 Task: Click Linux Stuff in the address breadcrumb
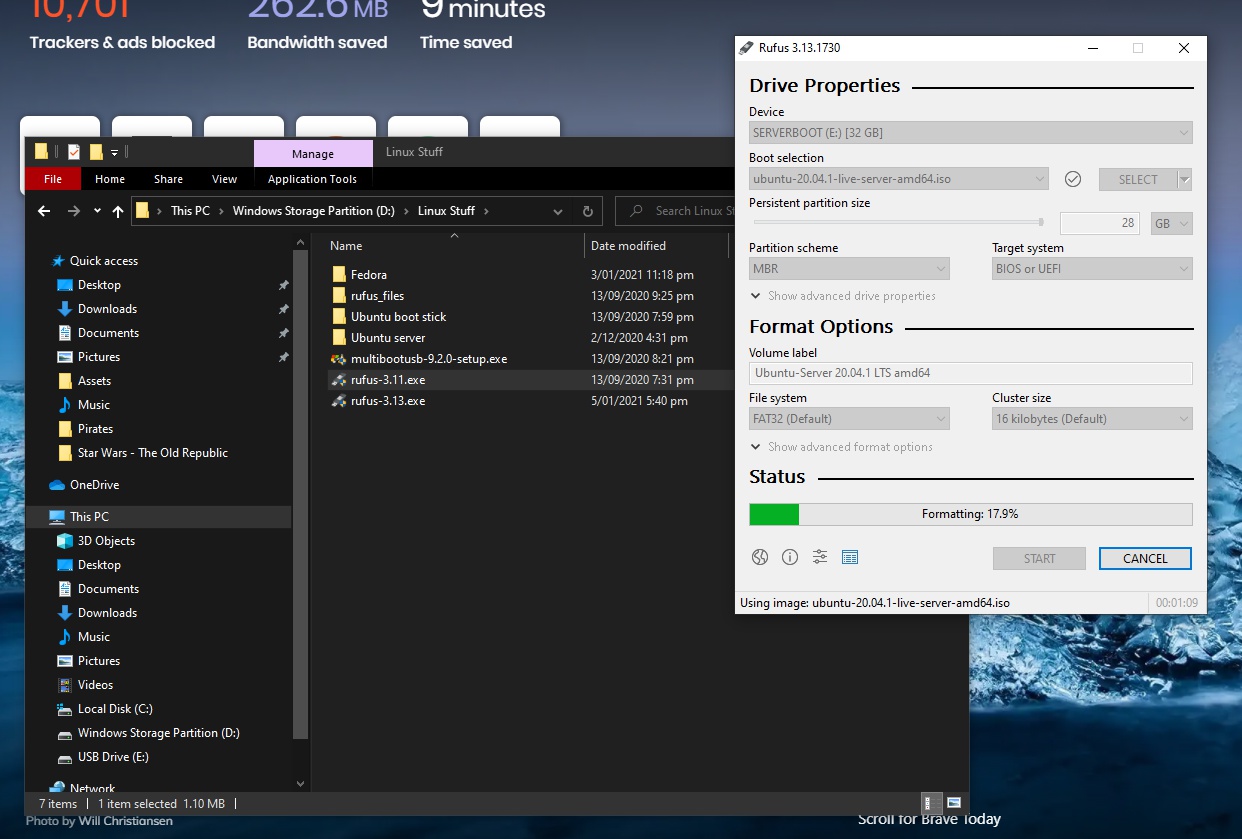pos(446,211)
